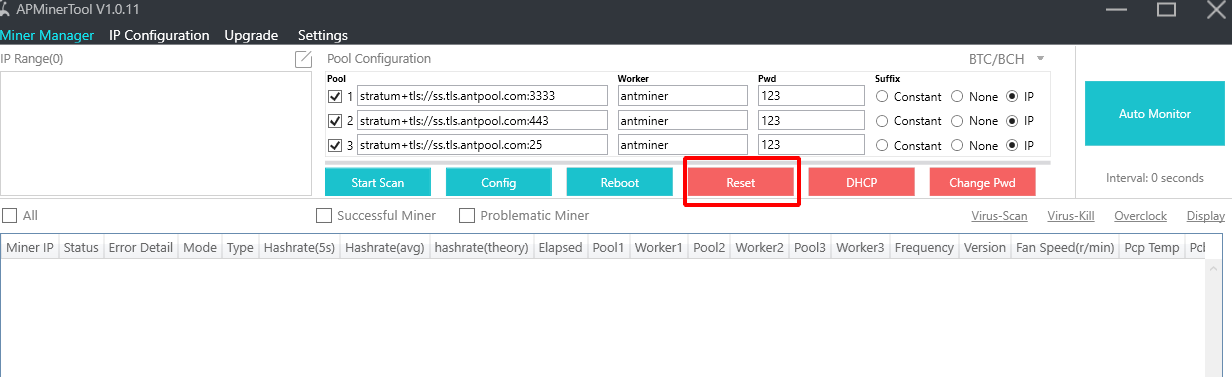Viewport: 1232px width, 377px height.
Task: Click the IP Range edit pencil icon
Action: (303, 59)
